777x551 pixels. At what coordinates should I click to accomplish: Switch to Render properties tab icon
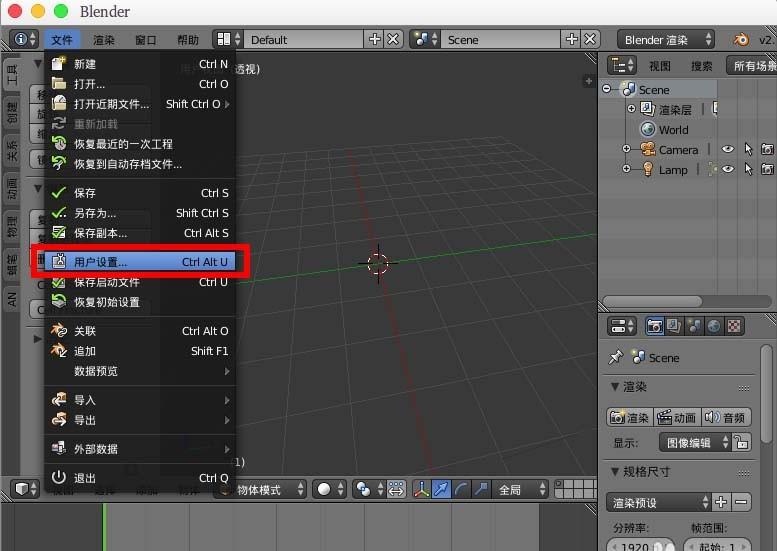click(x=655, y=326)
